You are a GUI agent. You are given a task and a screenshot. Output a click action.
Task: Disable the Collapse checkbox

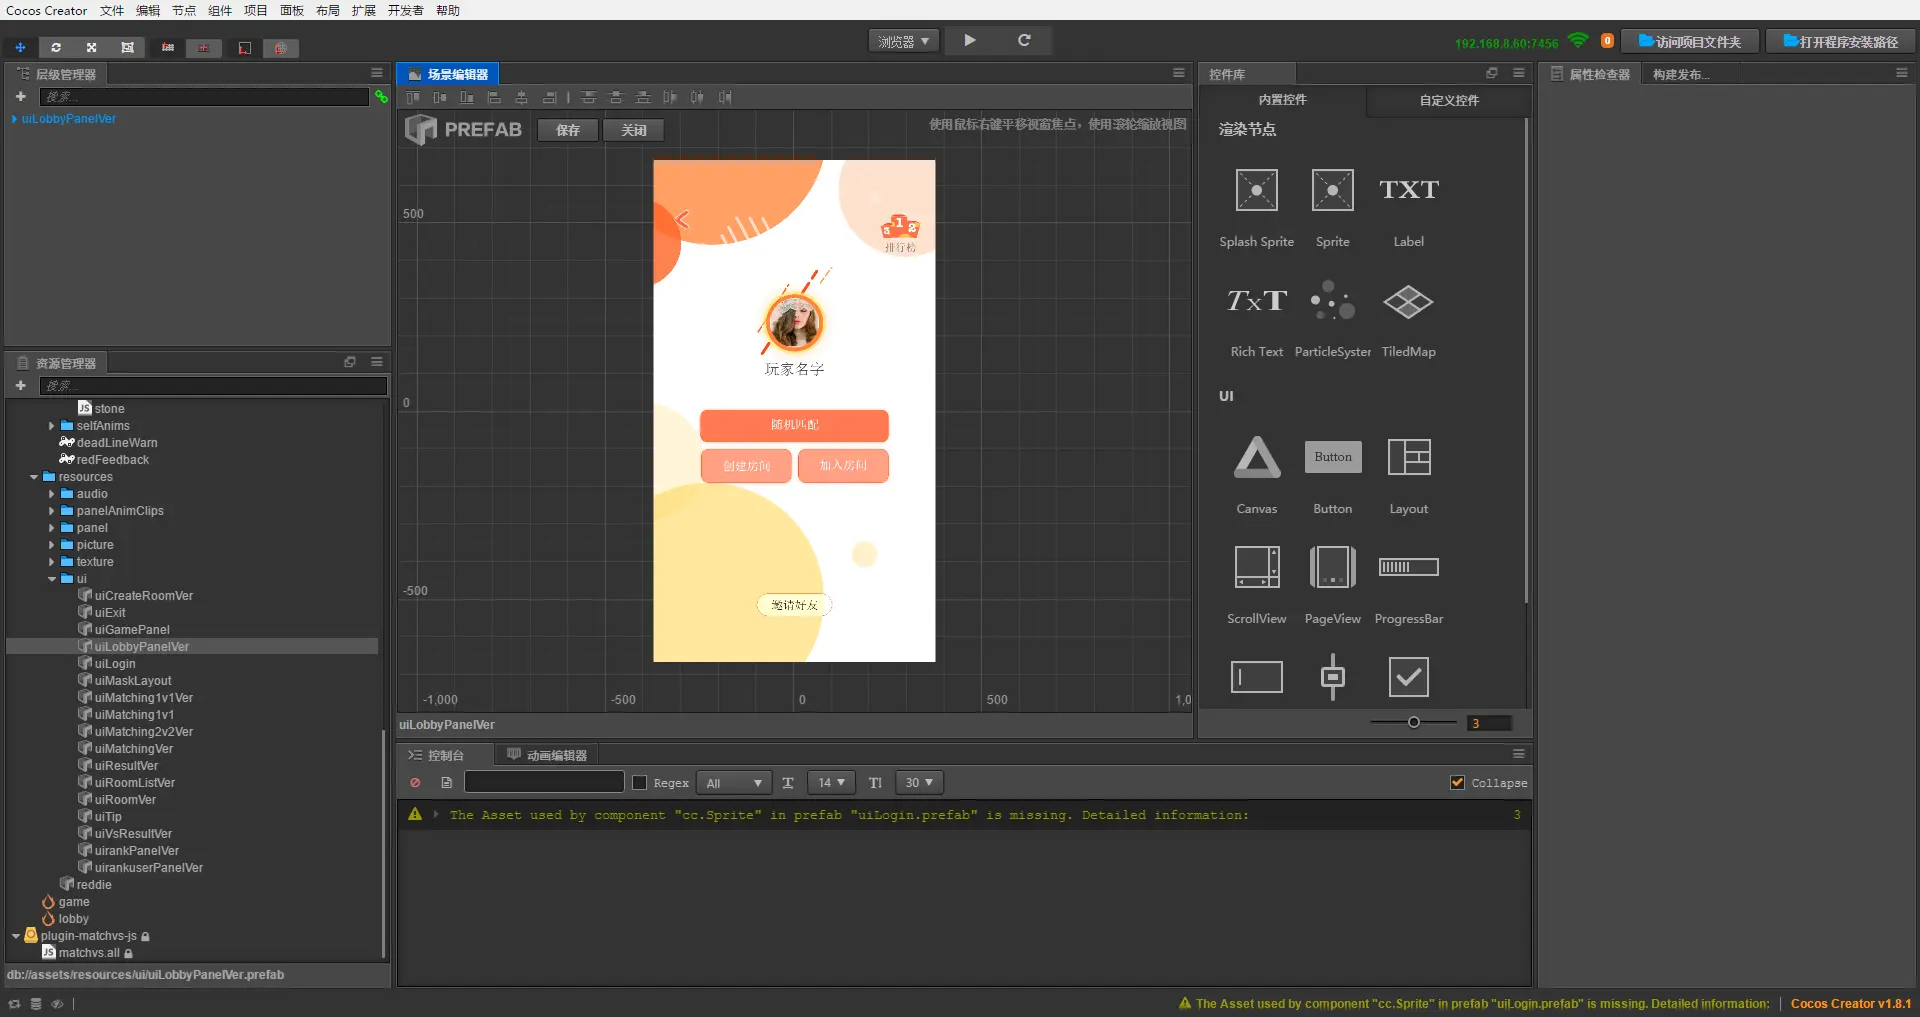pyautogui.click(x=1457, y=783)
